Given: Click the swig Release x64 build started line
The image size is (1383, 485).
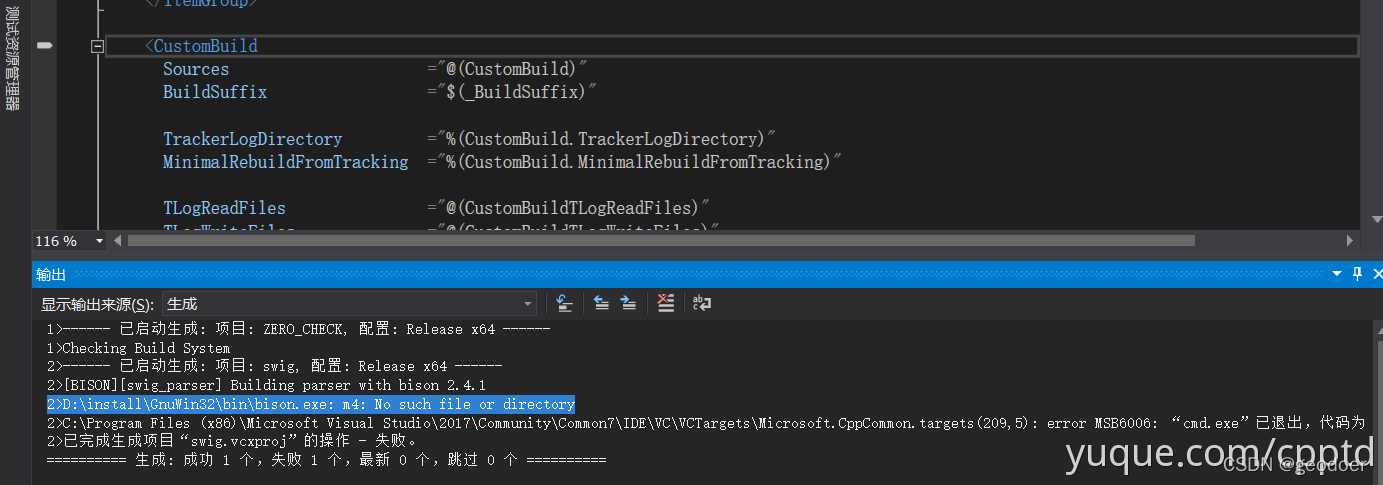Looking at the screenshot, I should coord(274,366).
